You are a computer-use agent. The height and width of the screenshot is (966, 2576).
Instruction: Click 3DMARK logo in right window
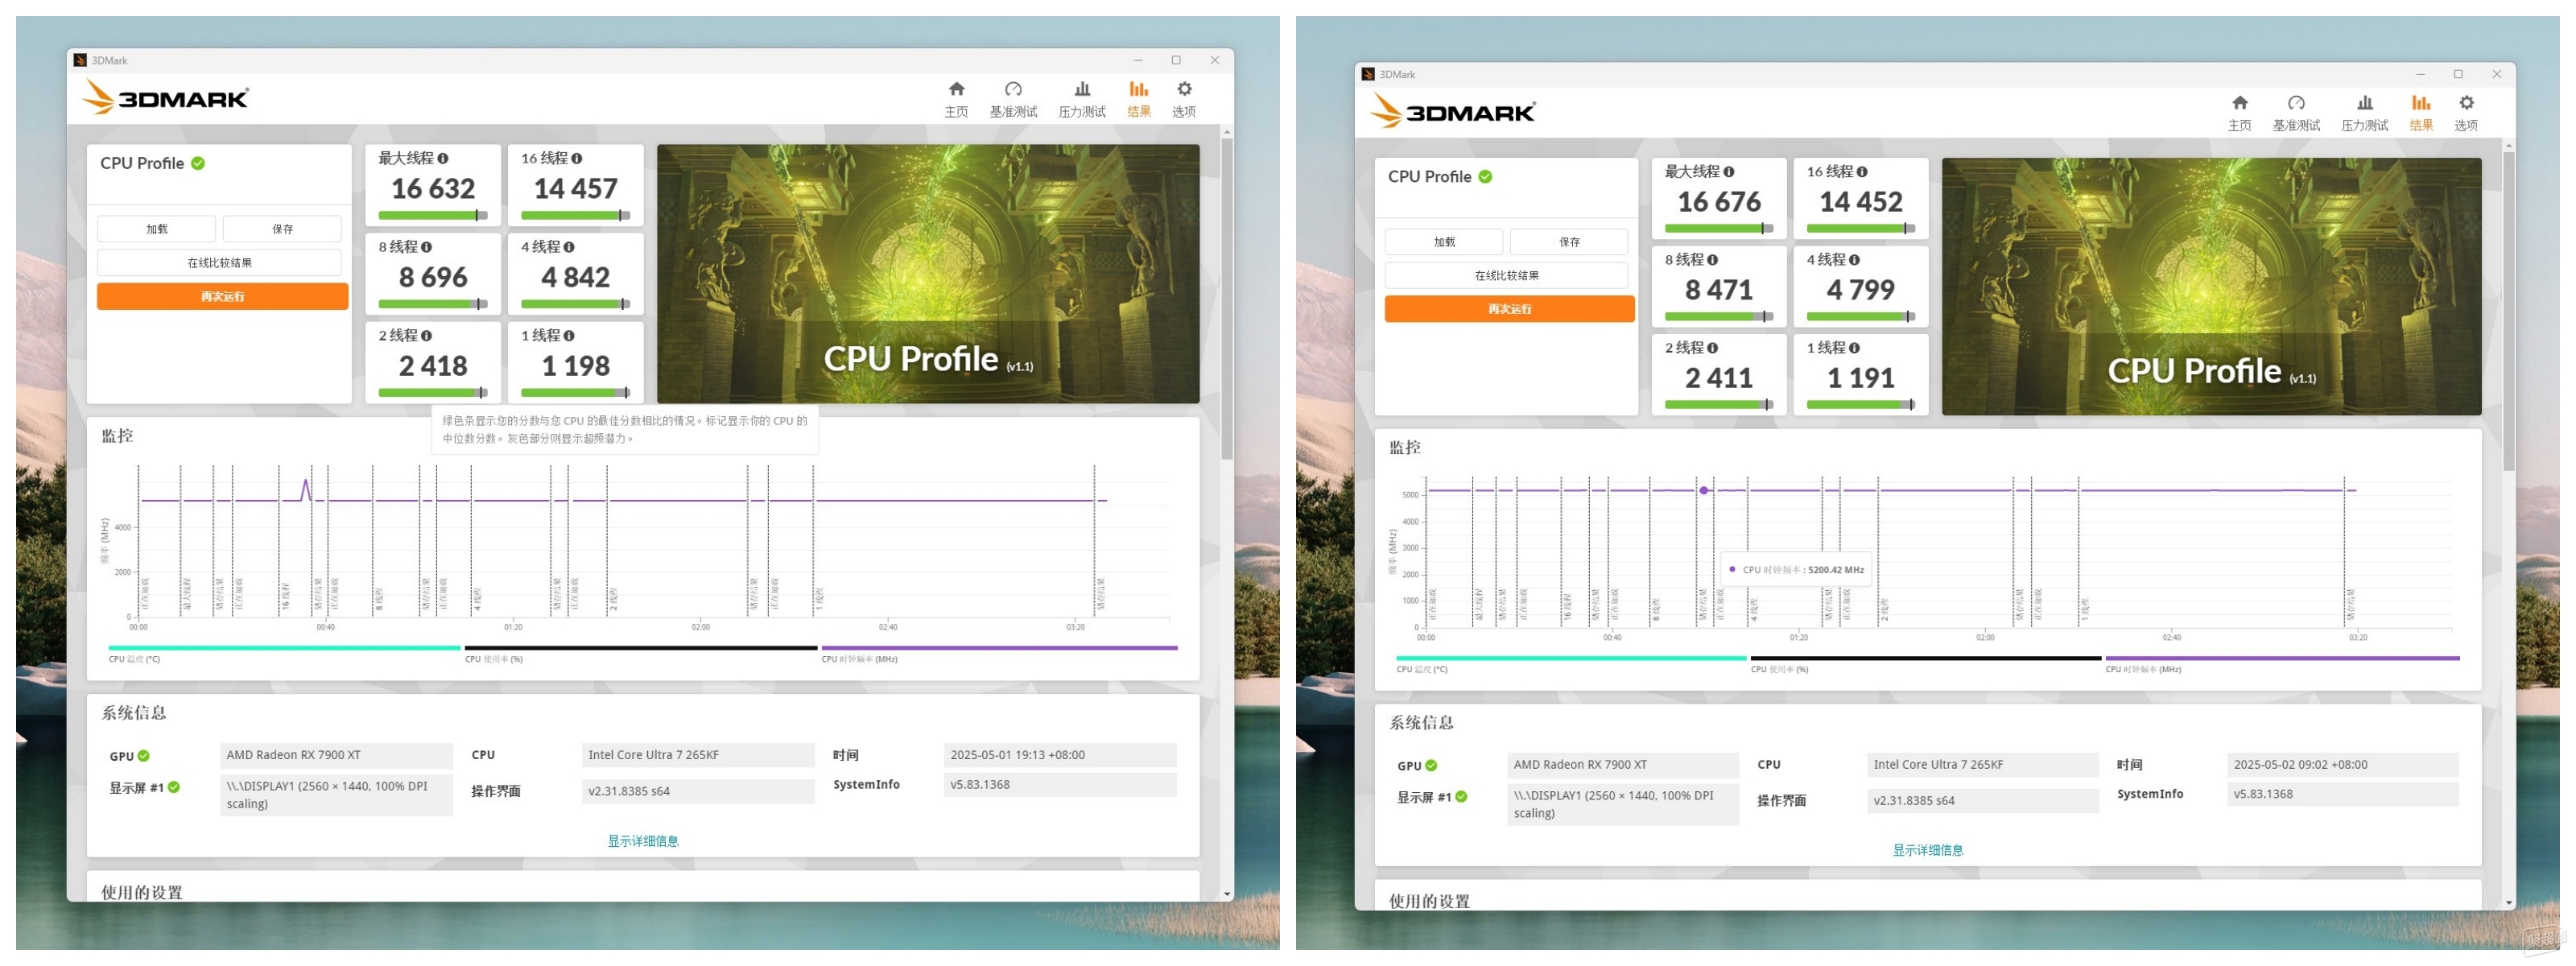(1453, 112)
